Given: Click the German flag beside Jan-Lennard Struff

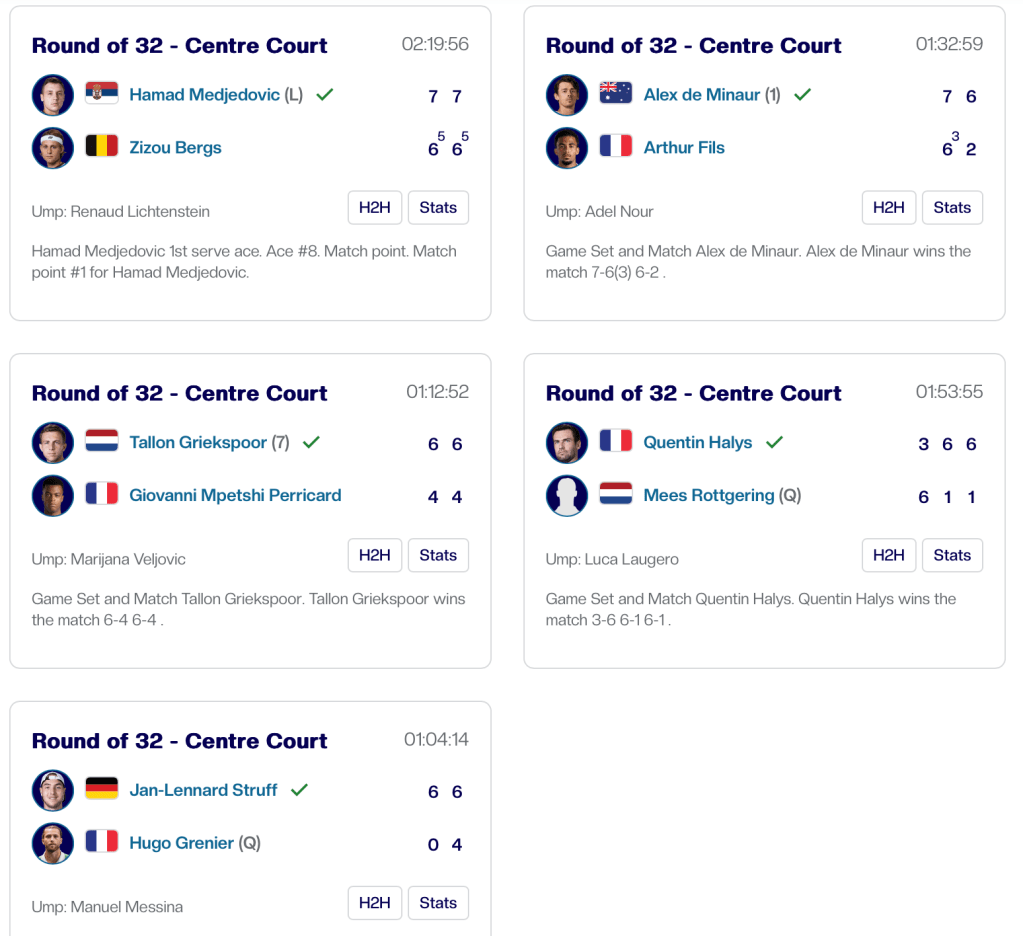Looking at the screenshot, I should pos(102,789).
